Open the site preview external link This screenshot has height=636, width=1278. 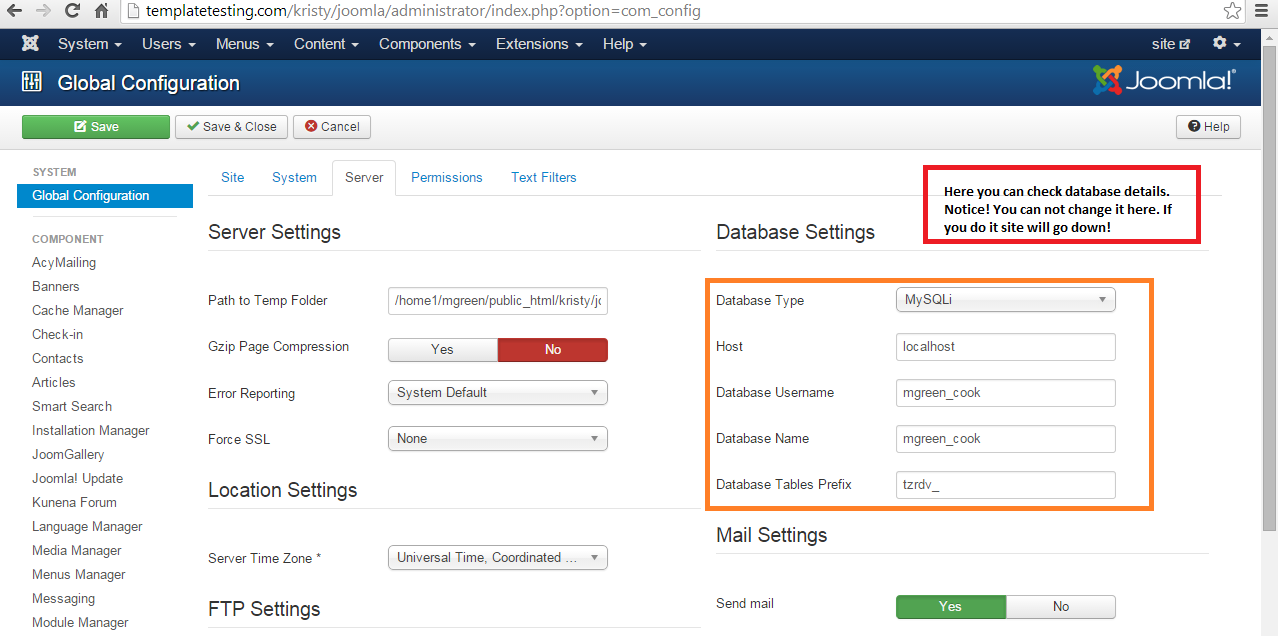[x=1171, y=44]
